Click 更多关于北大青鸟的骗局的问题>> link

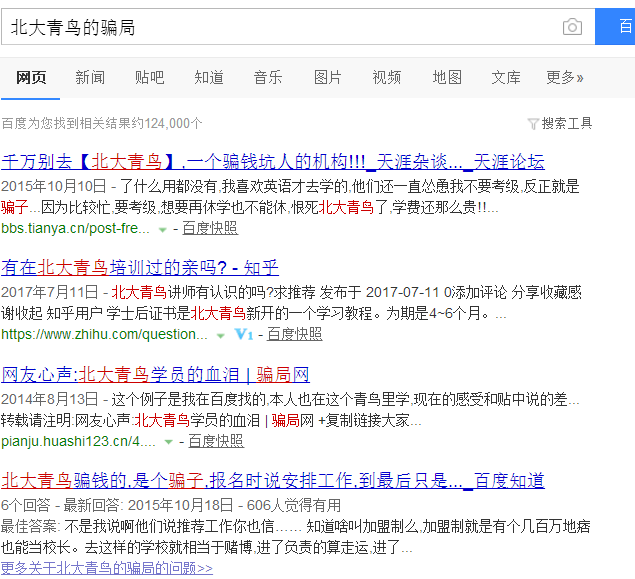pyautogui.click(x=107, y=568)
